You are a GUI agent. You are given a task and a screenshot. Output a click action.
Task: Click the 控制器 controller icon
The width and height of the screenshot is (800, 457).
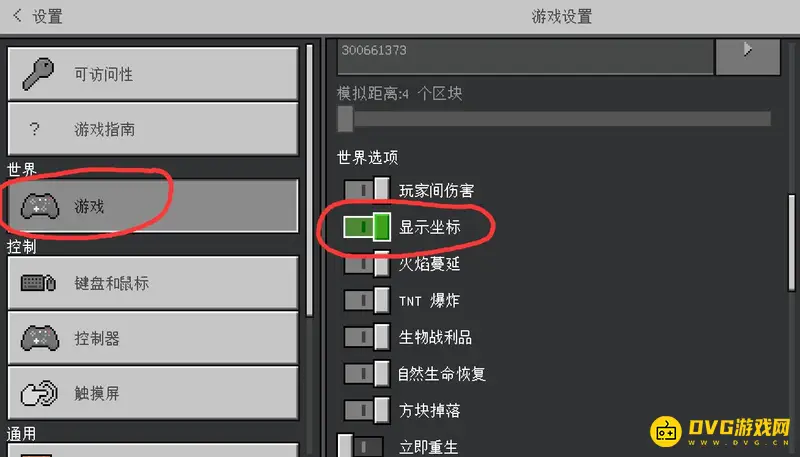39,338
